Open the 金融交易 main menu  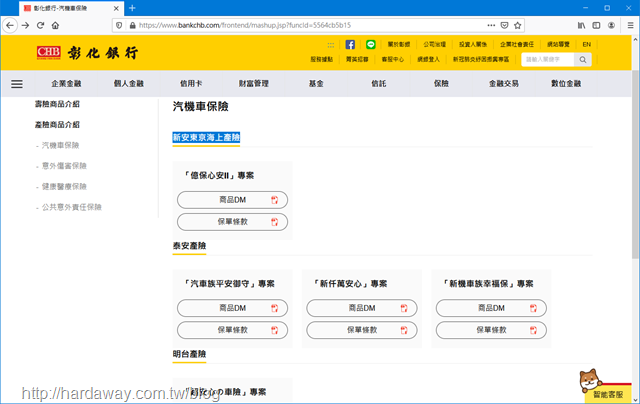coord(504,84)
